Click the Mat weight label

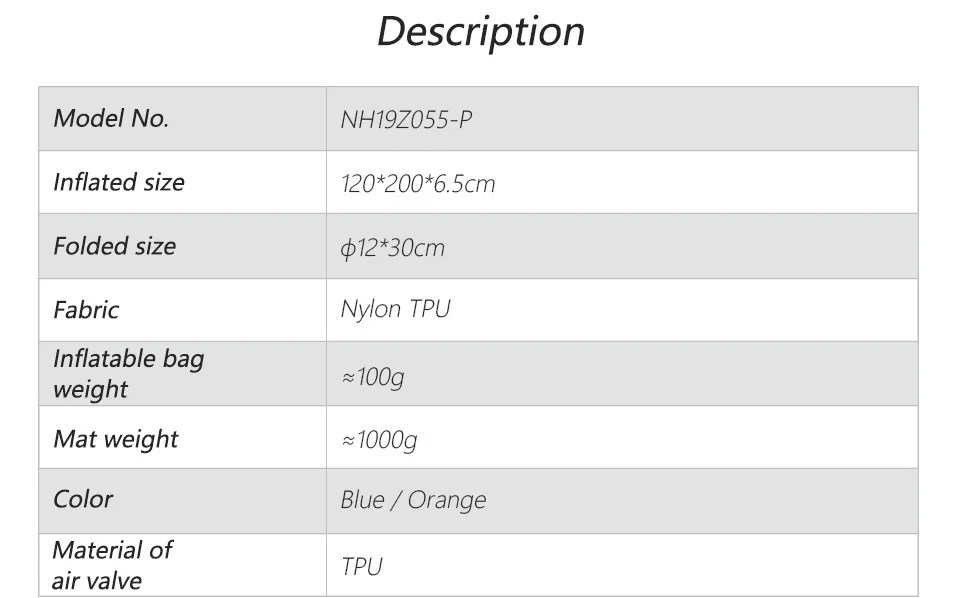(x=116, y=439)
